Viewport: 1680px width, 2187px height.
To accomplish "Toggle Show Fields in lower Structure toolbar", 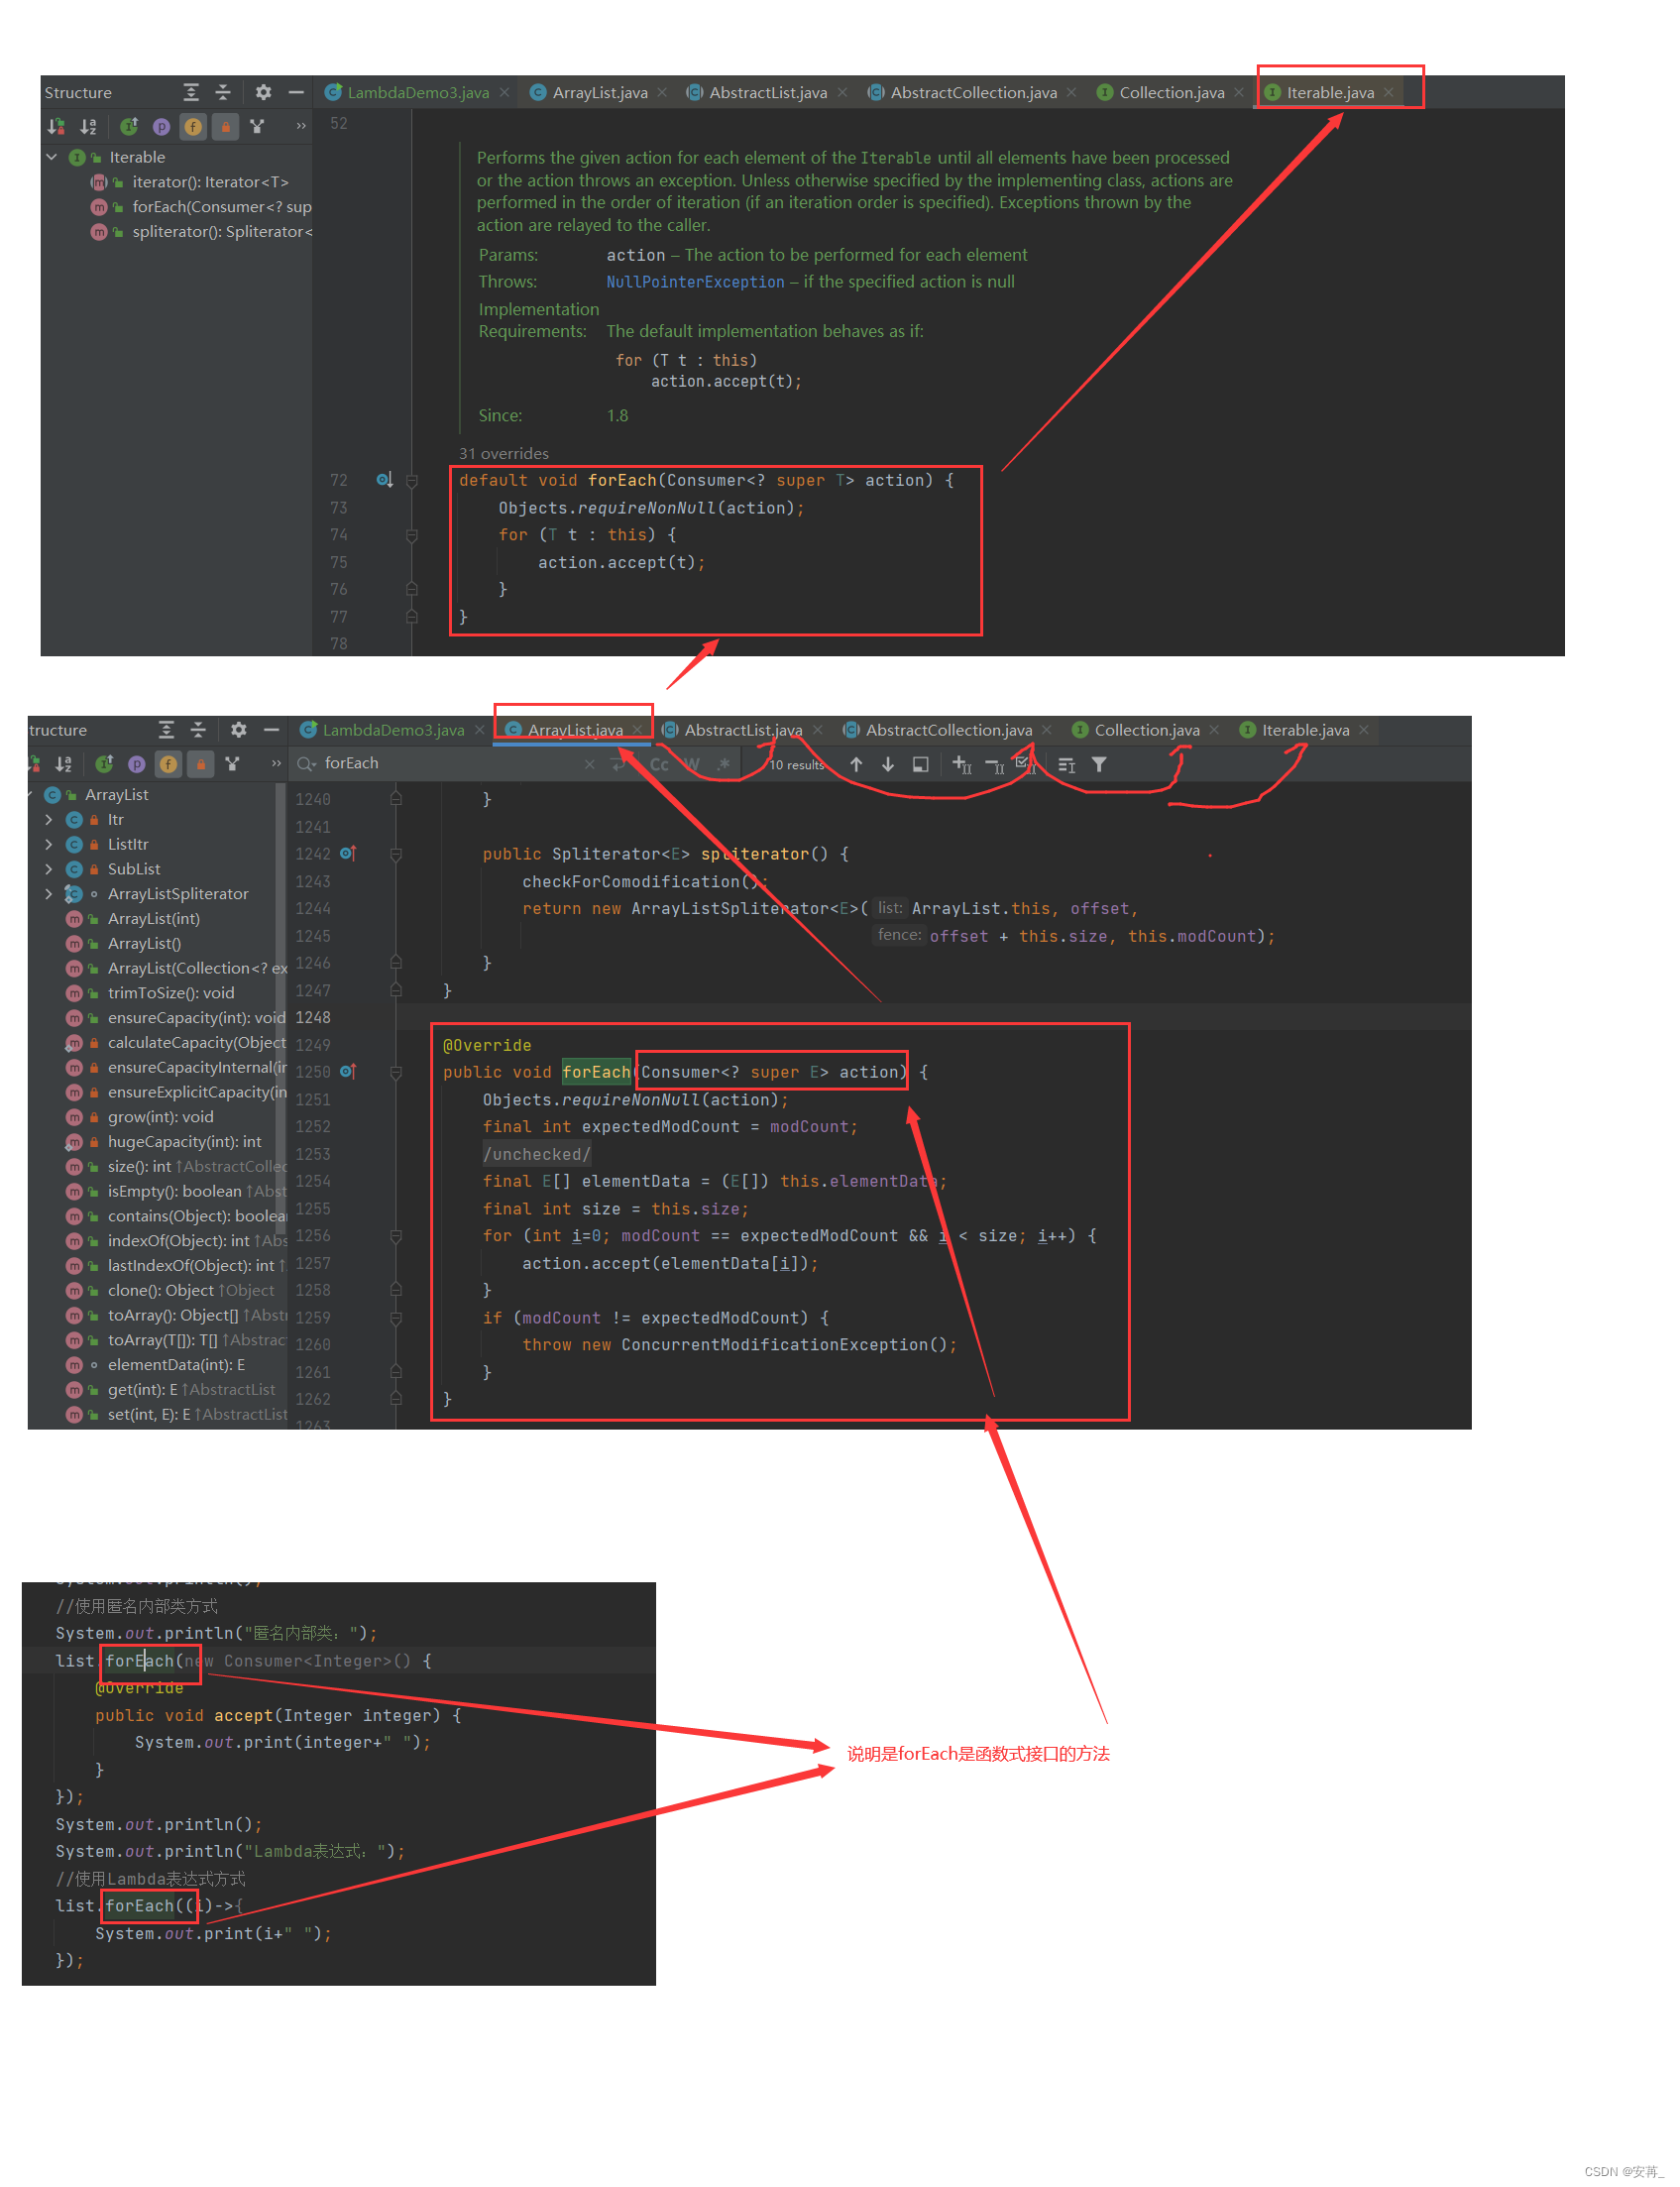I will click(x=168, y=764).
